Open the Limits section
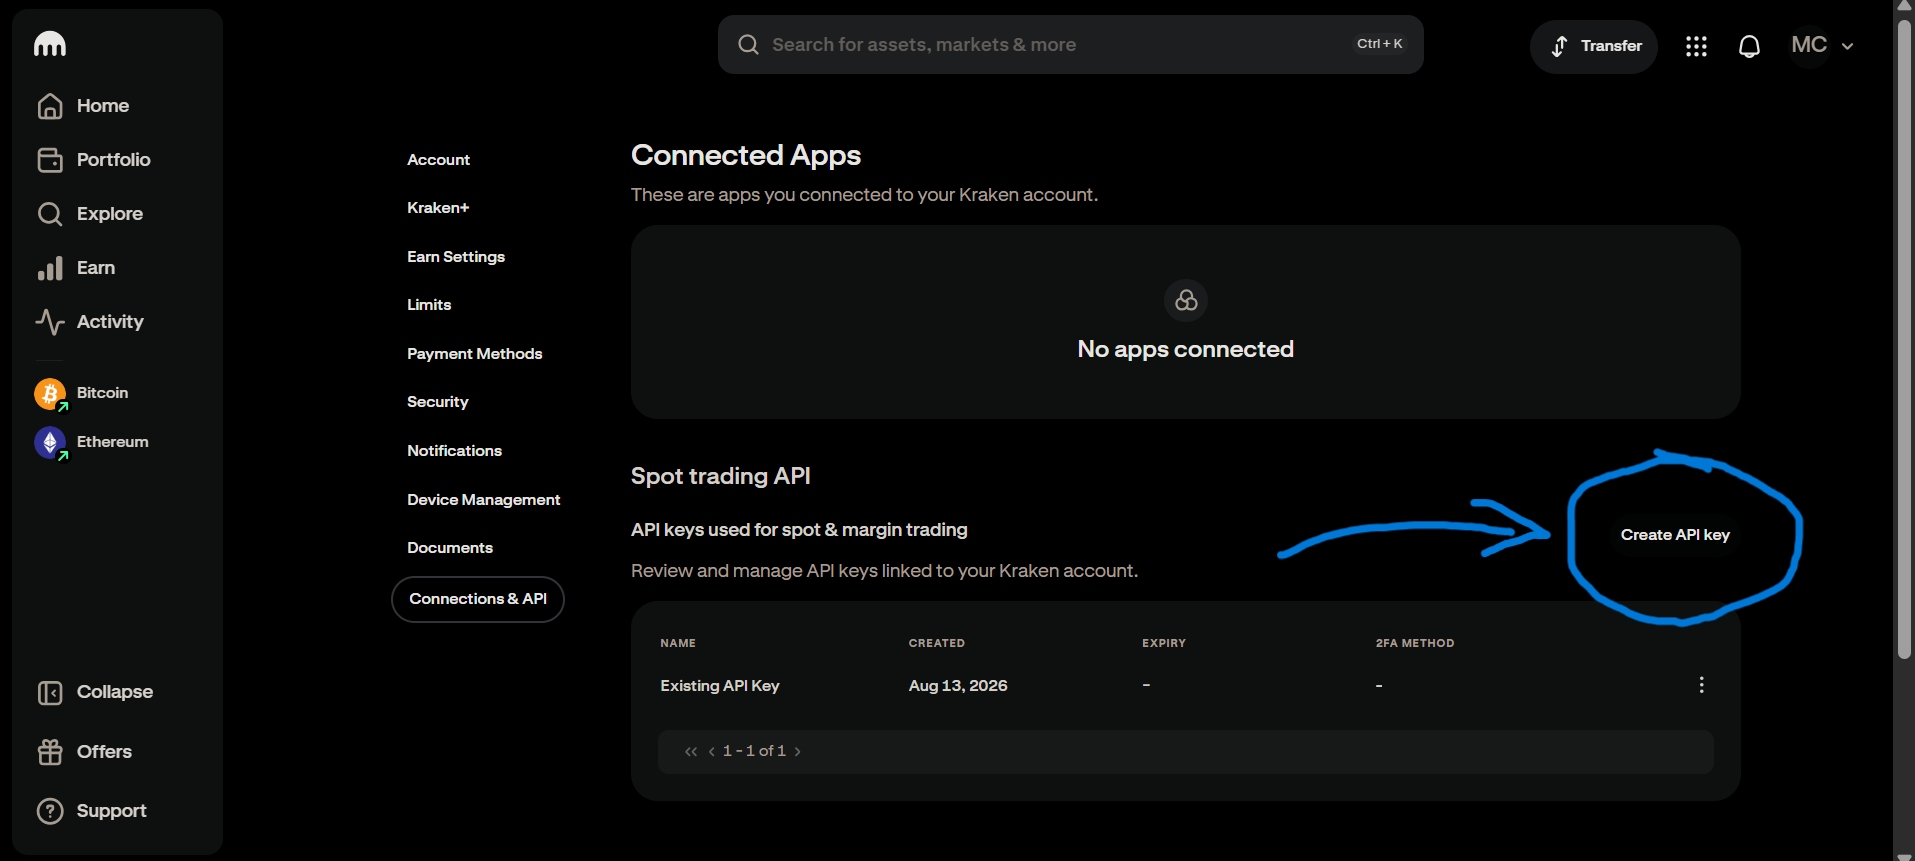The height and width of the screenshot is (861, 1915). click(x=429, y=305)
